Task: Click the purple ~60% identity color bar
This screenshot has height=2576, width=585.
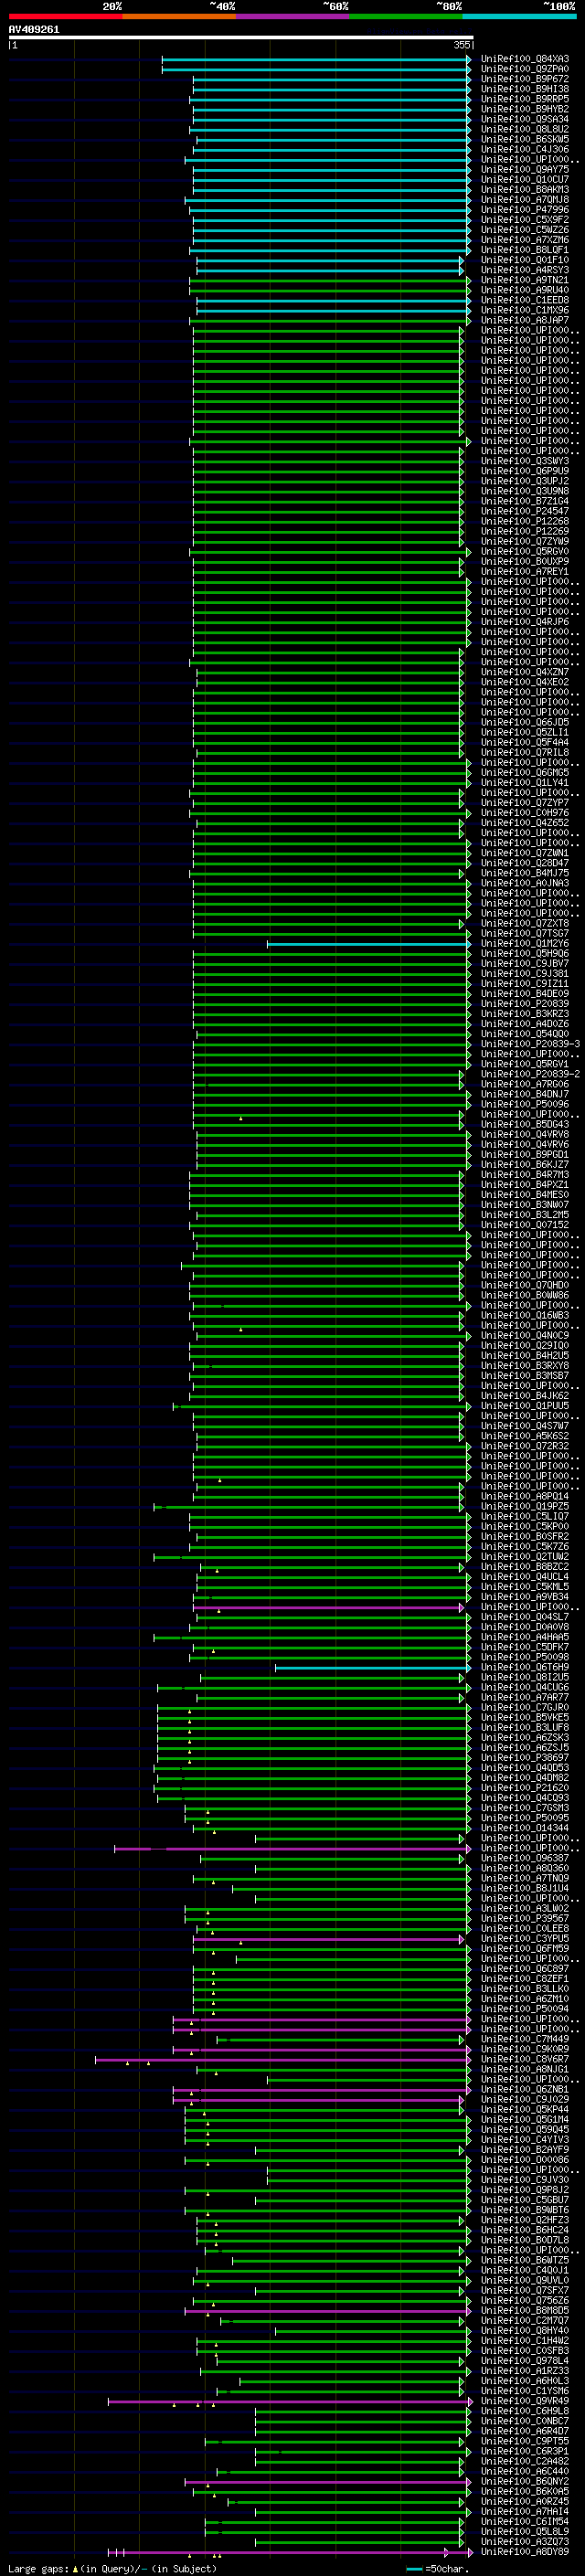Action: (292, 16)
